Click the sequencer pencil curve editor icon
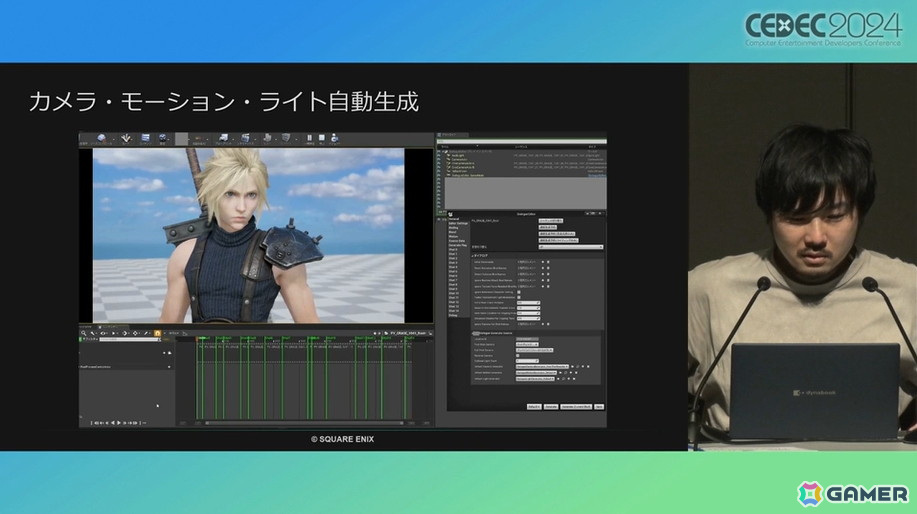The image size is (917, 514). tap(147, 333)
